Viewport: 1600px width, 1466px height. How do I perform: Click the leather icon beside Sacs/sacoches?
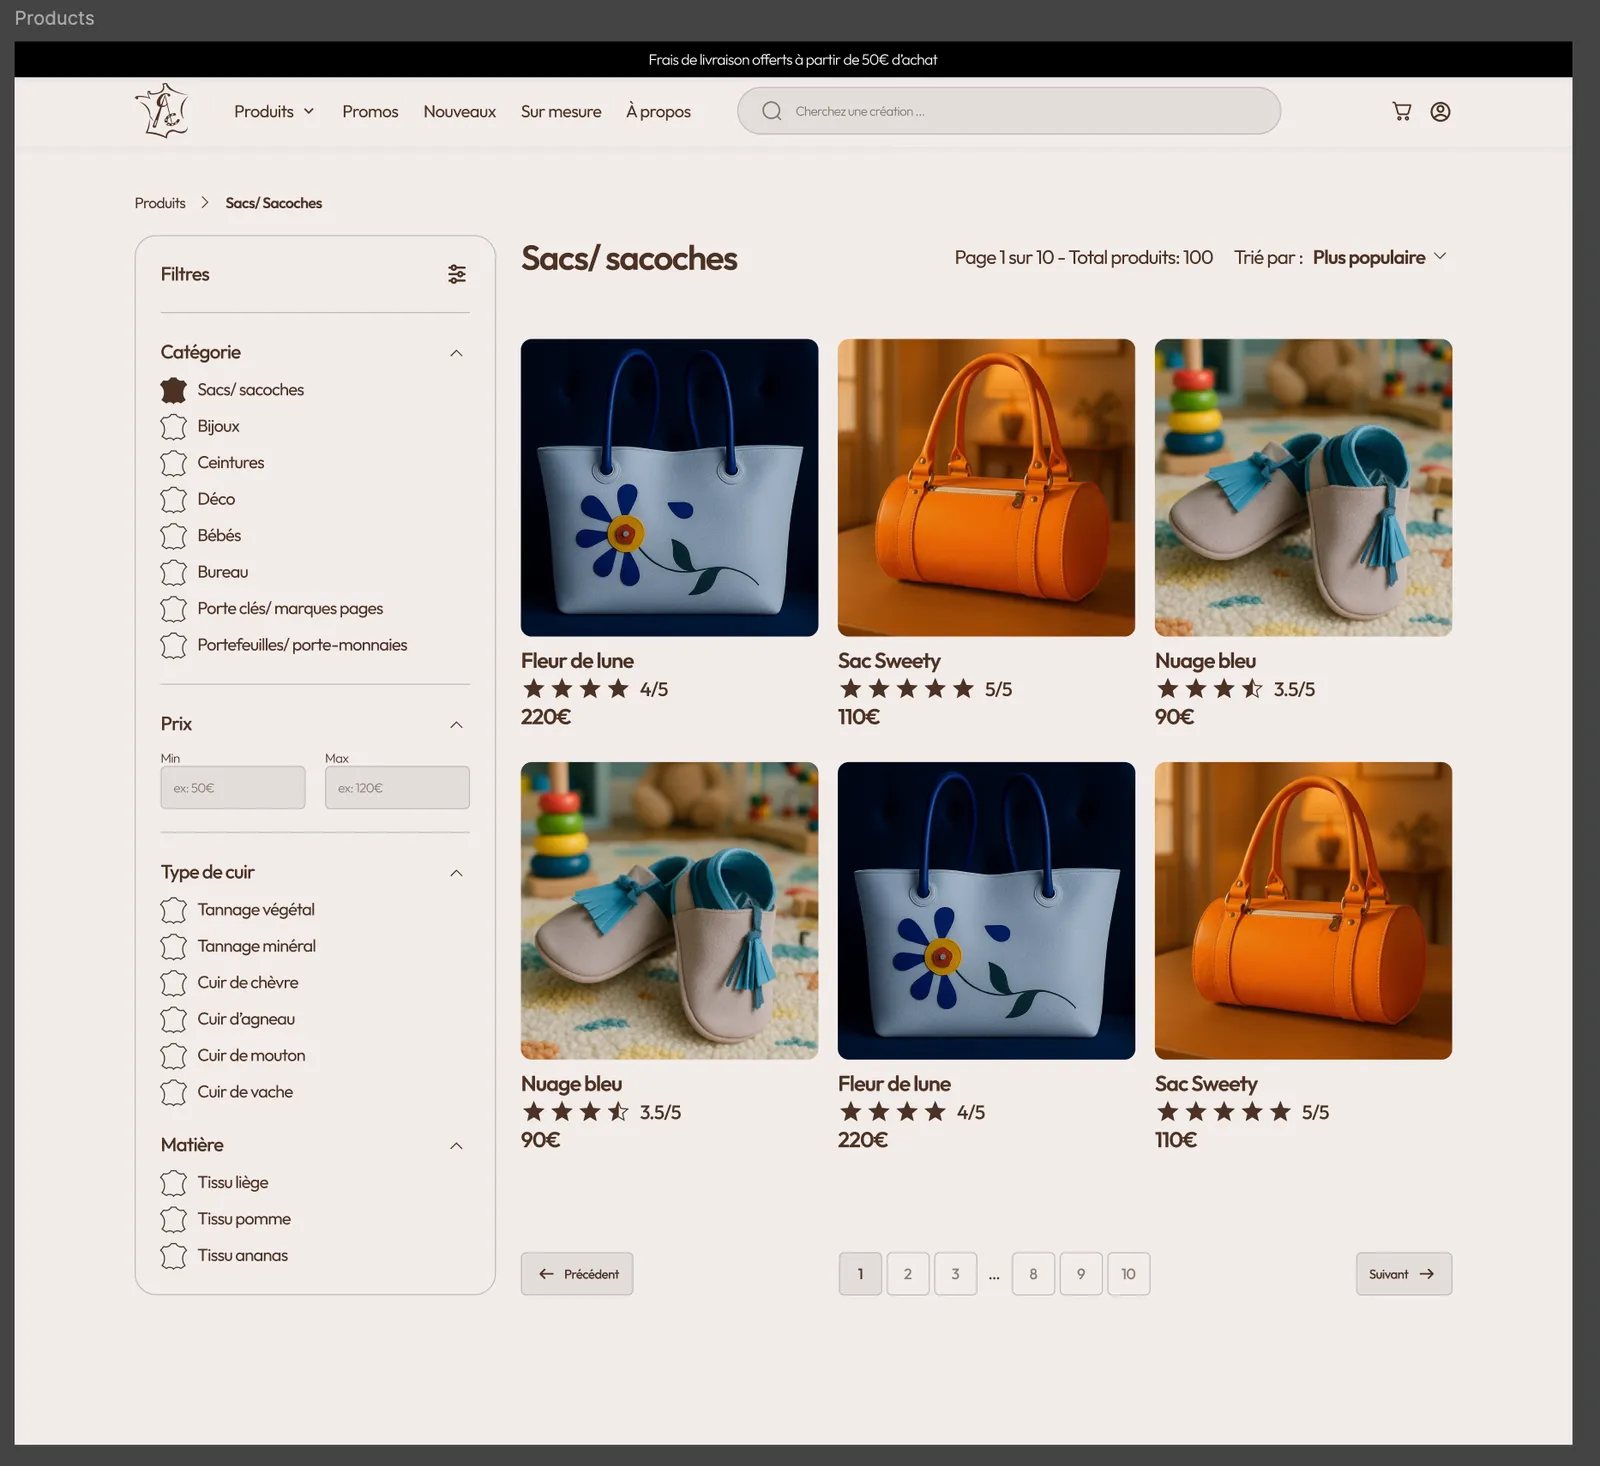point(172,389)
